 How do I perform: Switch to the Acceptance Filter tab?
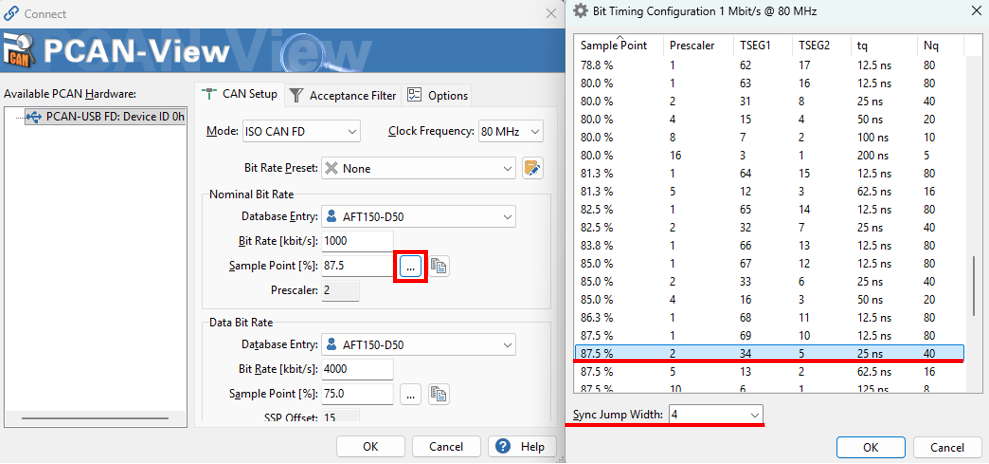(343, 96)
